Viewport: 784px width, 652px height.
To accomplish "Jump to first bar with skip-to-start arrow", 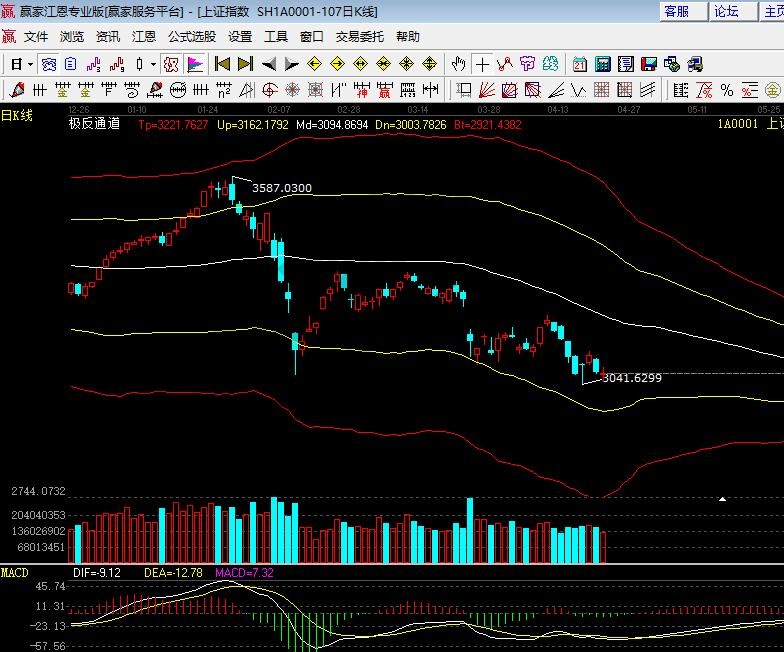I will pyautogui.click(x=223, y=64).
